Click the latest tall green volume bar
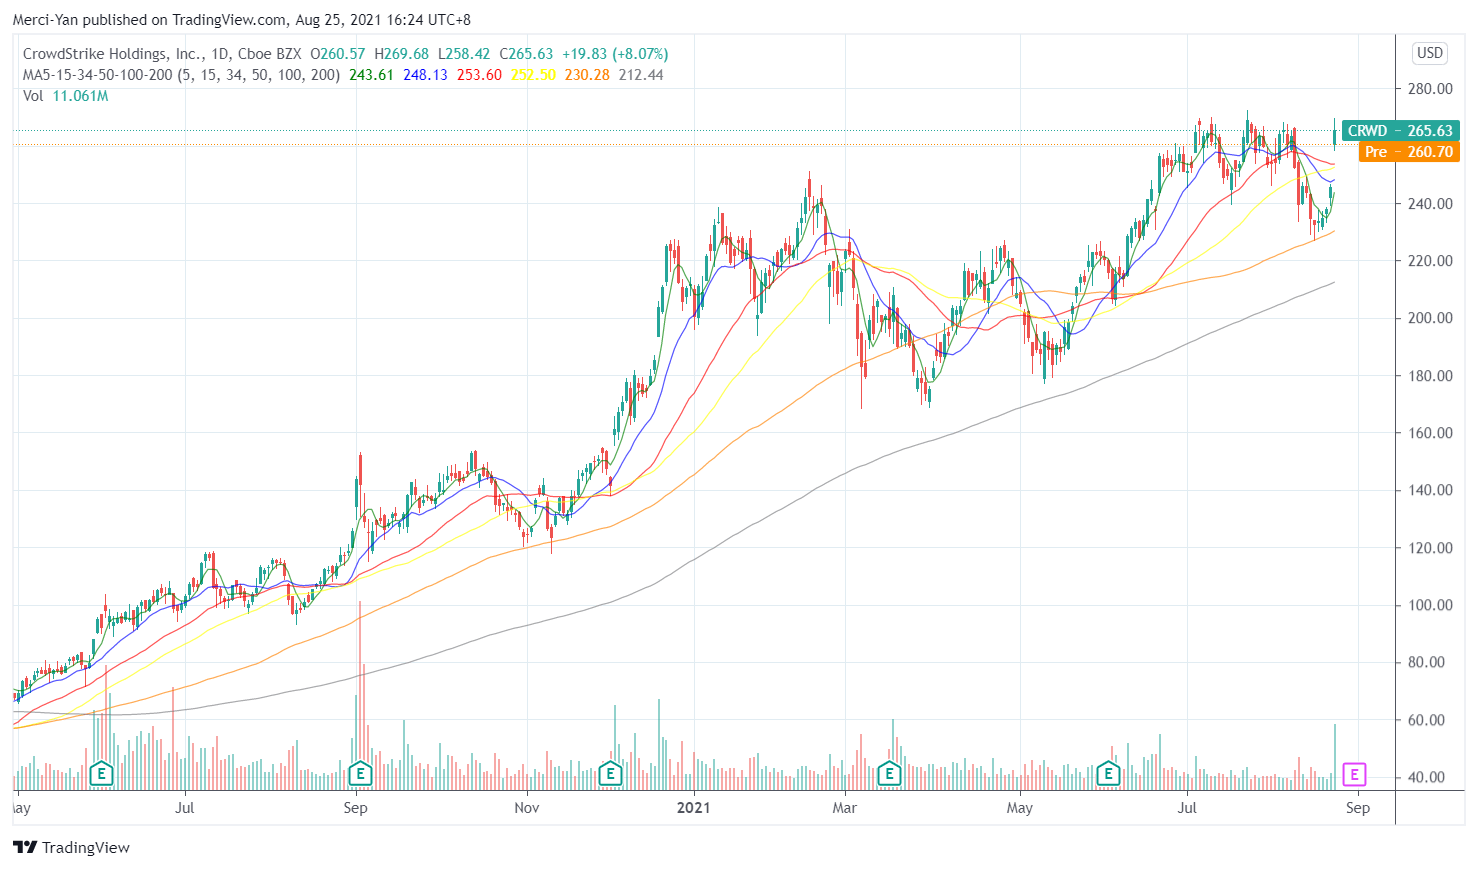The width and height of the screenshot is (1478, 869). (x=1334, y=757)
